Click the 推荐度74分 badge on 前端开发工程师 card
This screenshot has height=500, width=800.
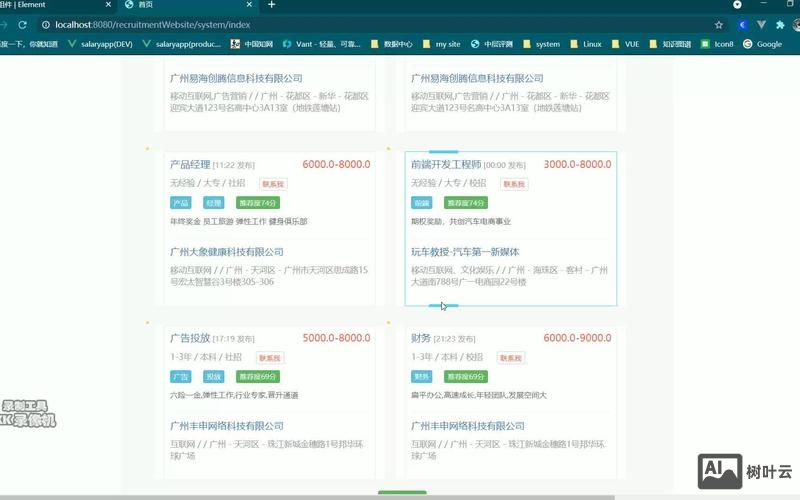(466, 203)
